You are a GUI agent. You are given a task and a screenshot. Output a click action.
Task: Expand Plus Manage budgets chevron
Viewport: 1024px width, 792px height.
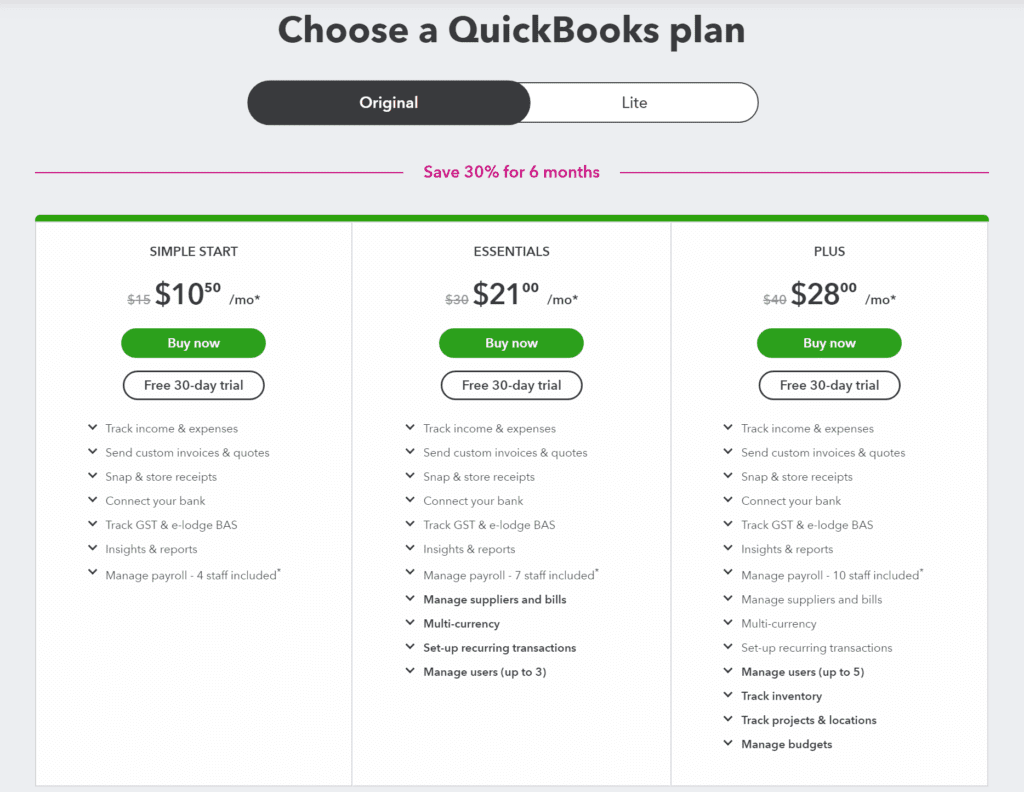[x=728, y=744]
